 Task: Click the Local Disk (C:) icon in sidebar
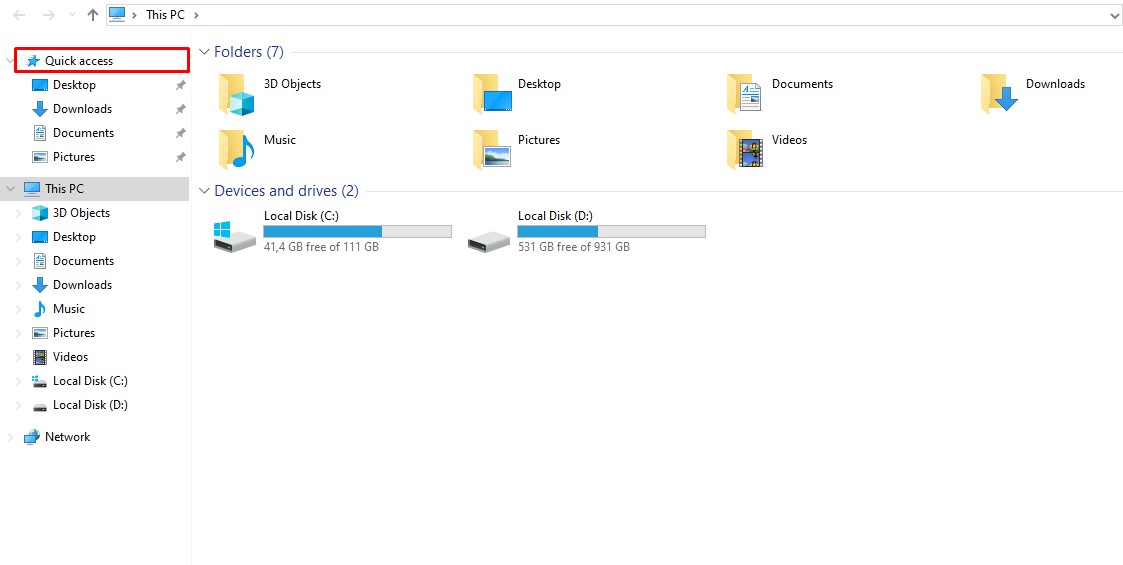click(40, 381)
